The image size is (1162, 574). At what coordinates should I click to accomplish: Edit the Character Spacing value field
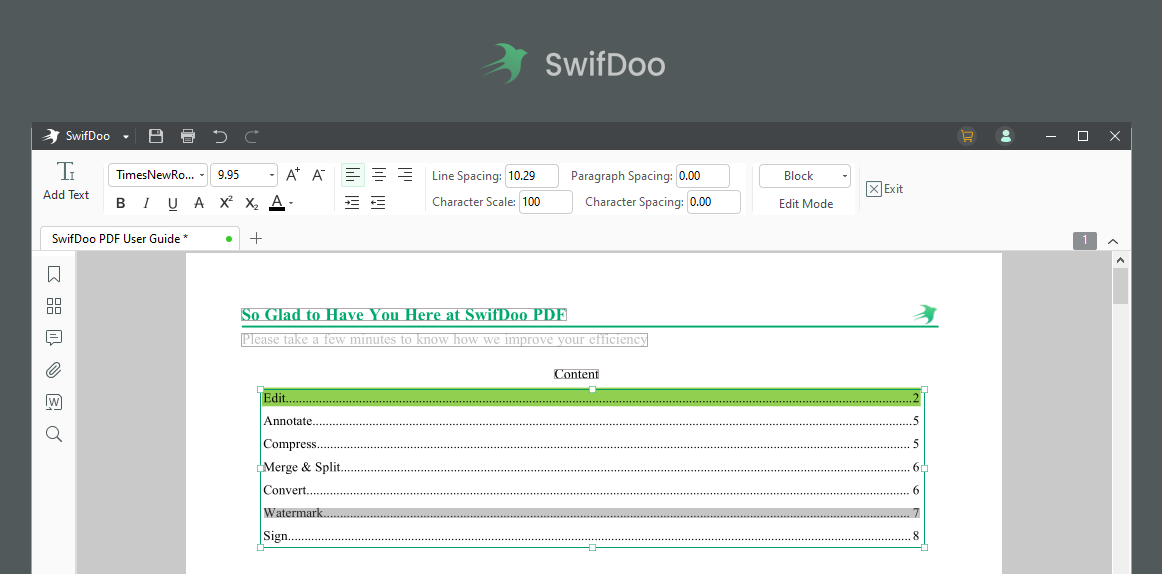click(x=714, y=201)
